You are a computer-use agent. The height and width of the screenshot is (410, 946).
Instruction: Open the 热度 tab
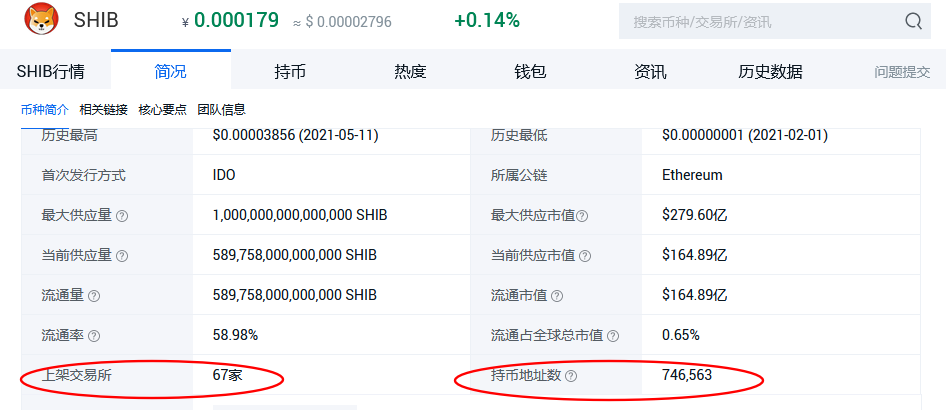pyautogui.click(x=410, y=72)
